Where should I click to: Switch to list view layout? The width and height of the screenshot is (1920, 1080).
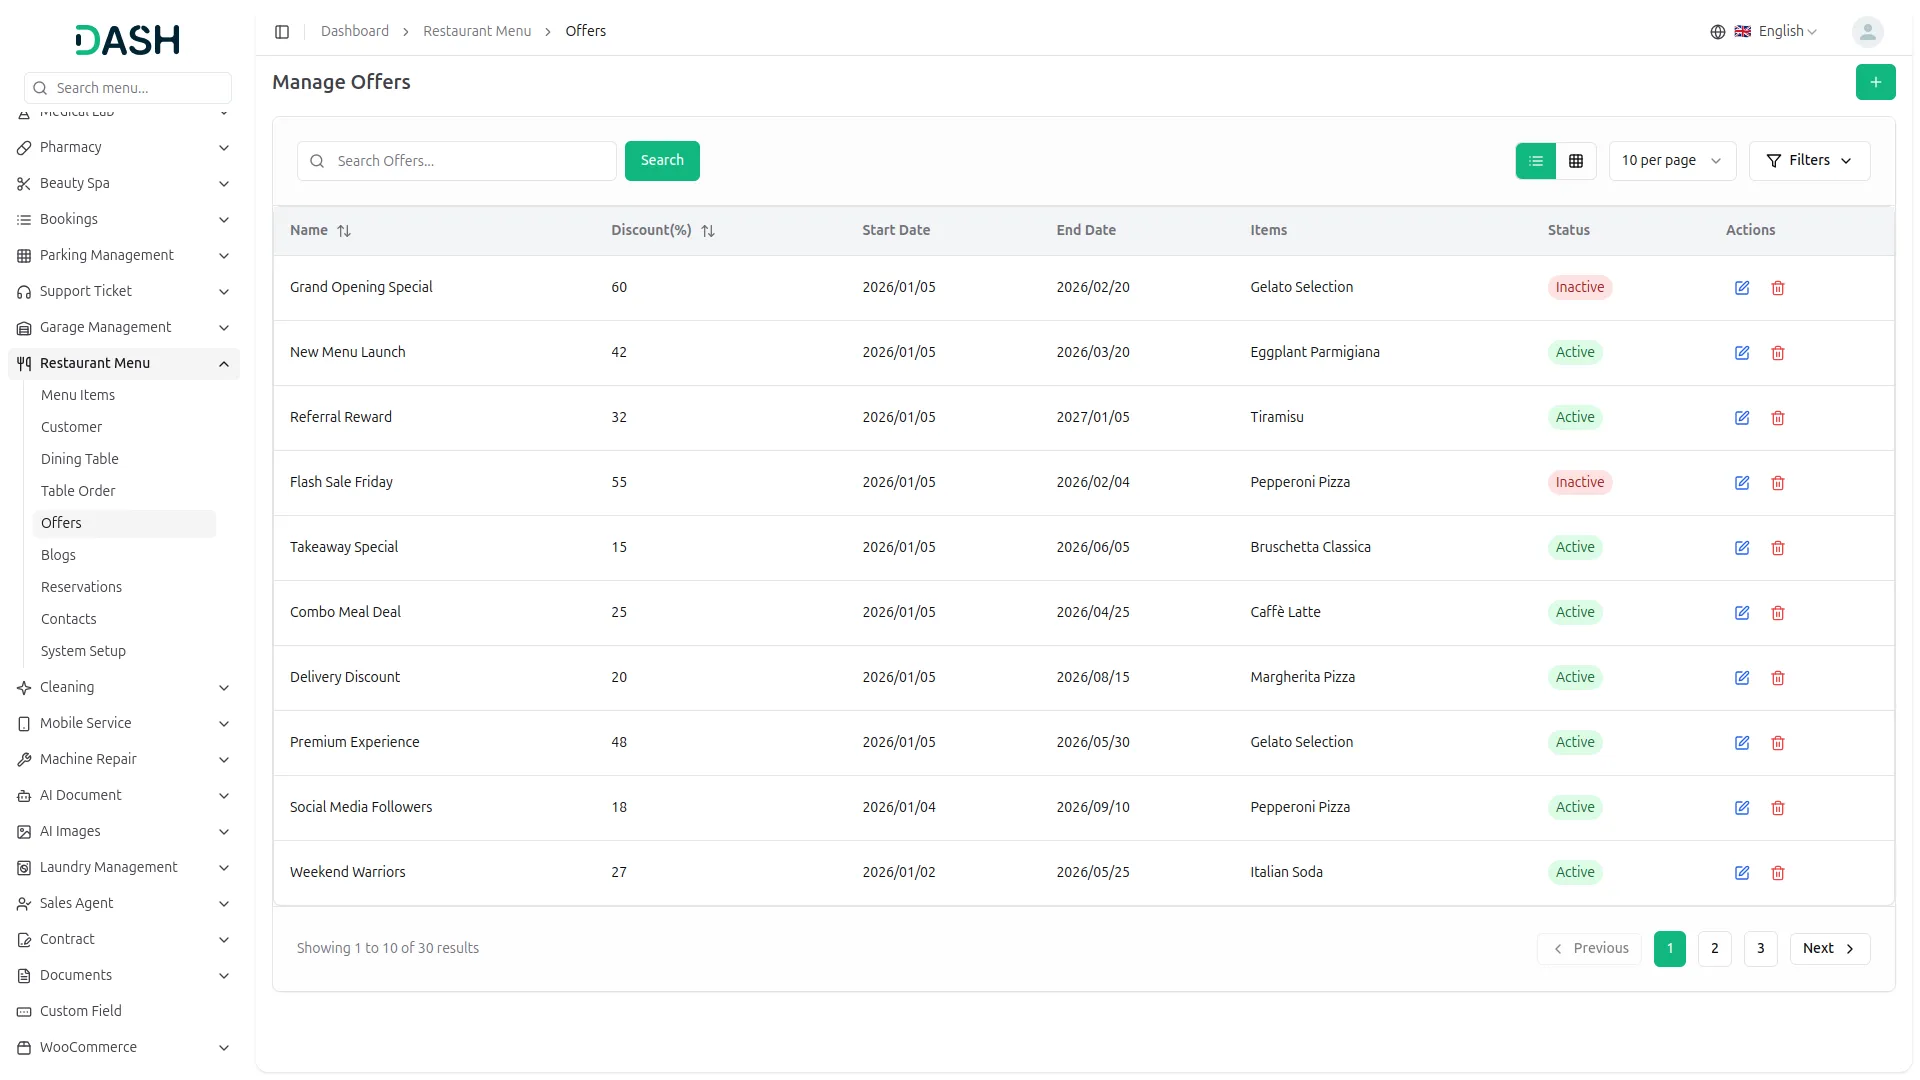pyautogui.click(x=1535, y=161)
